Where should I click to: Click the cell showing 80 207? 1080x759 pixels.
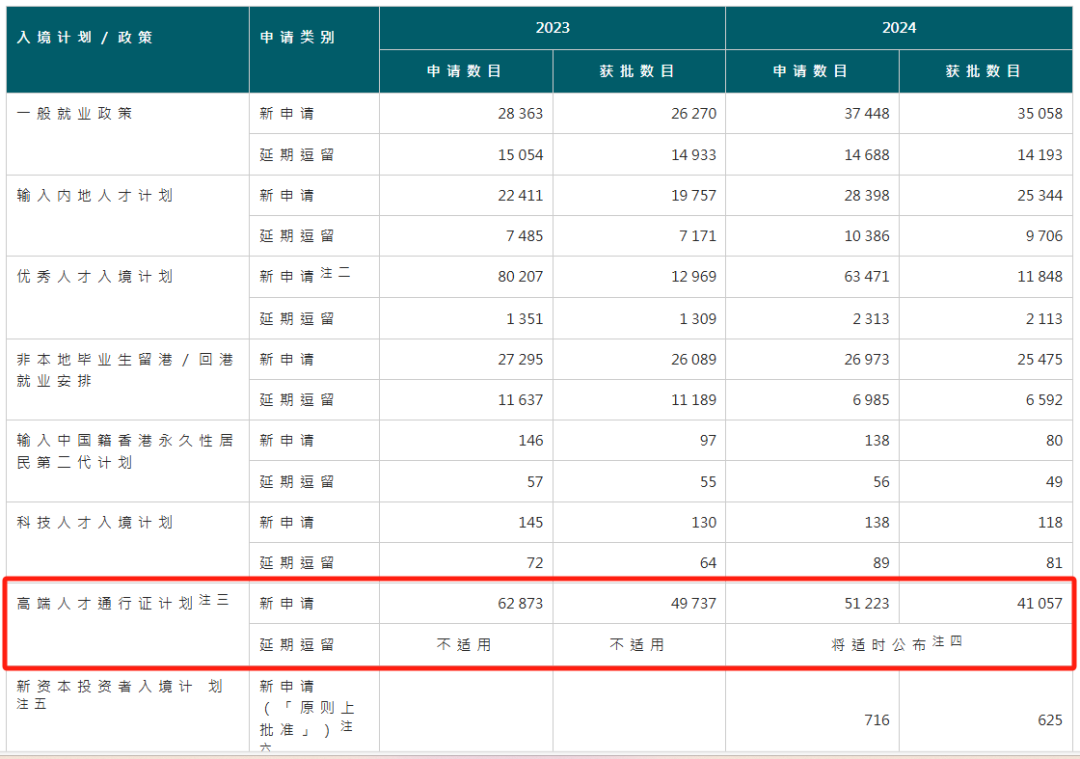[520, 277]
